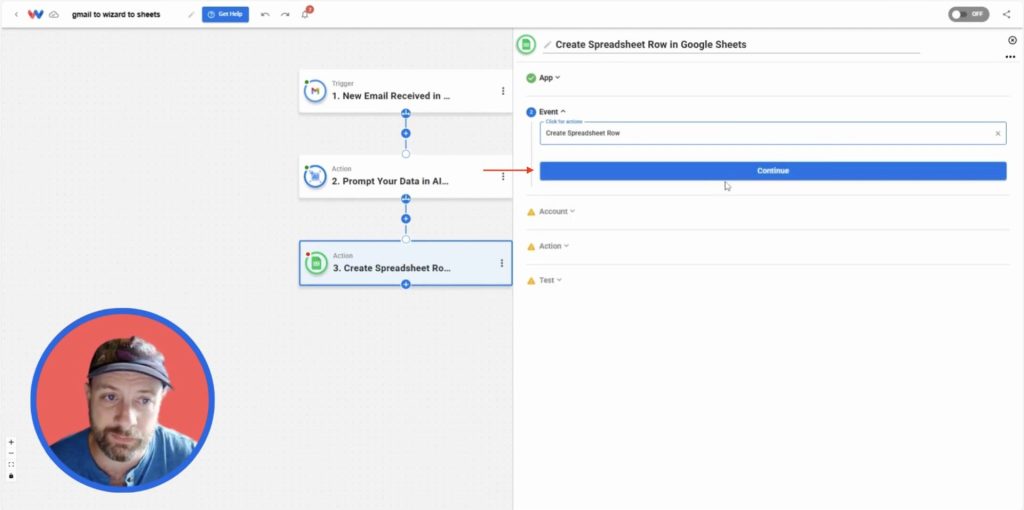
Task: Undo the last change
Action: 265,14
